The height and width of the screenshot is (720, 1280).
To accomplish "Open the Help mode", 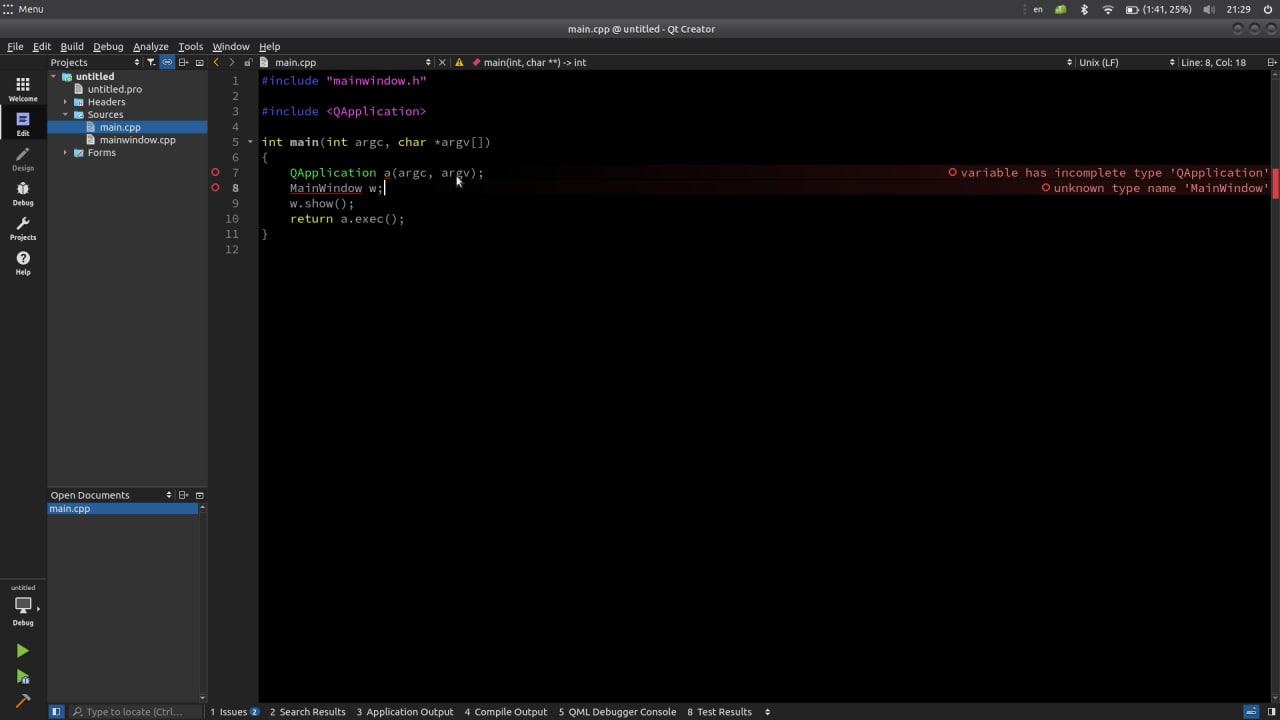I will tap(23, 264).
